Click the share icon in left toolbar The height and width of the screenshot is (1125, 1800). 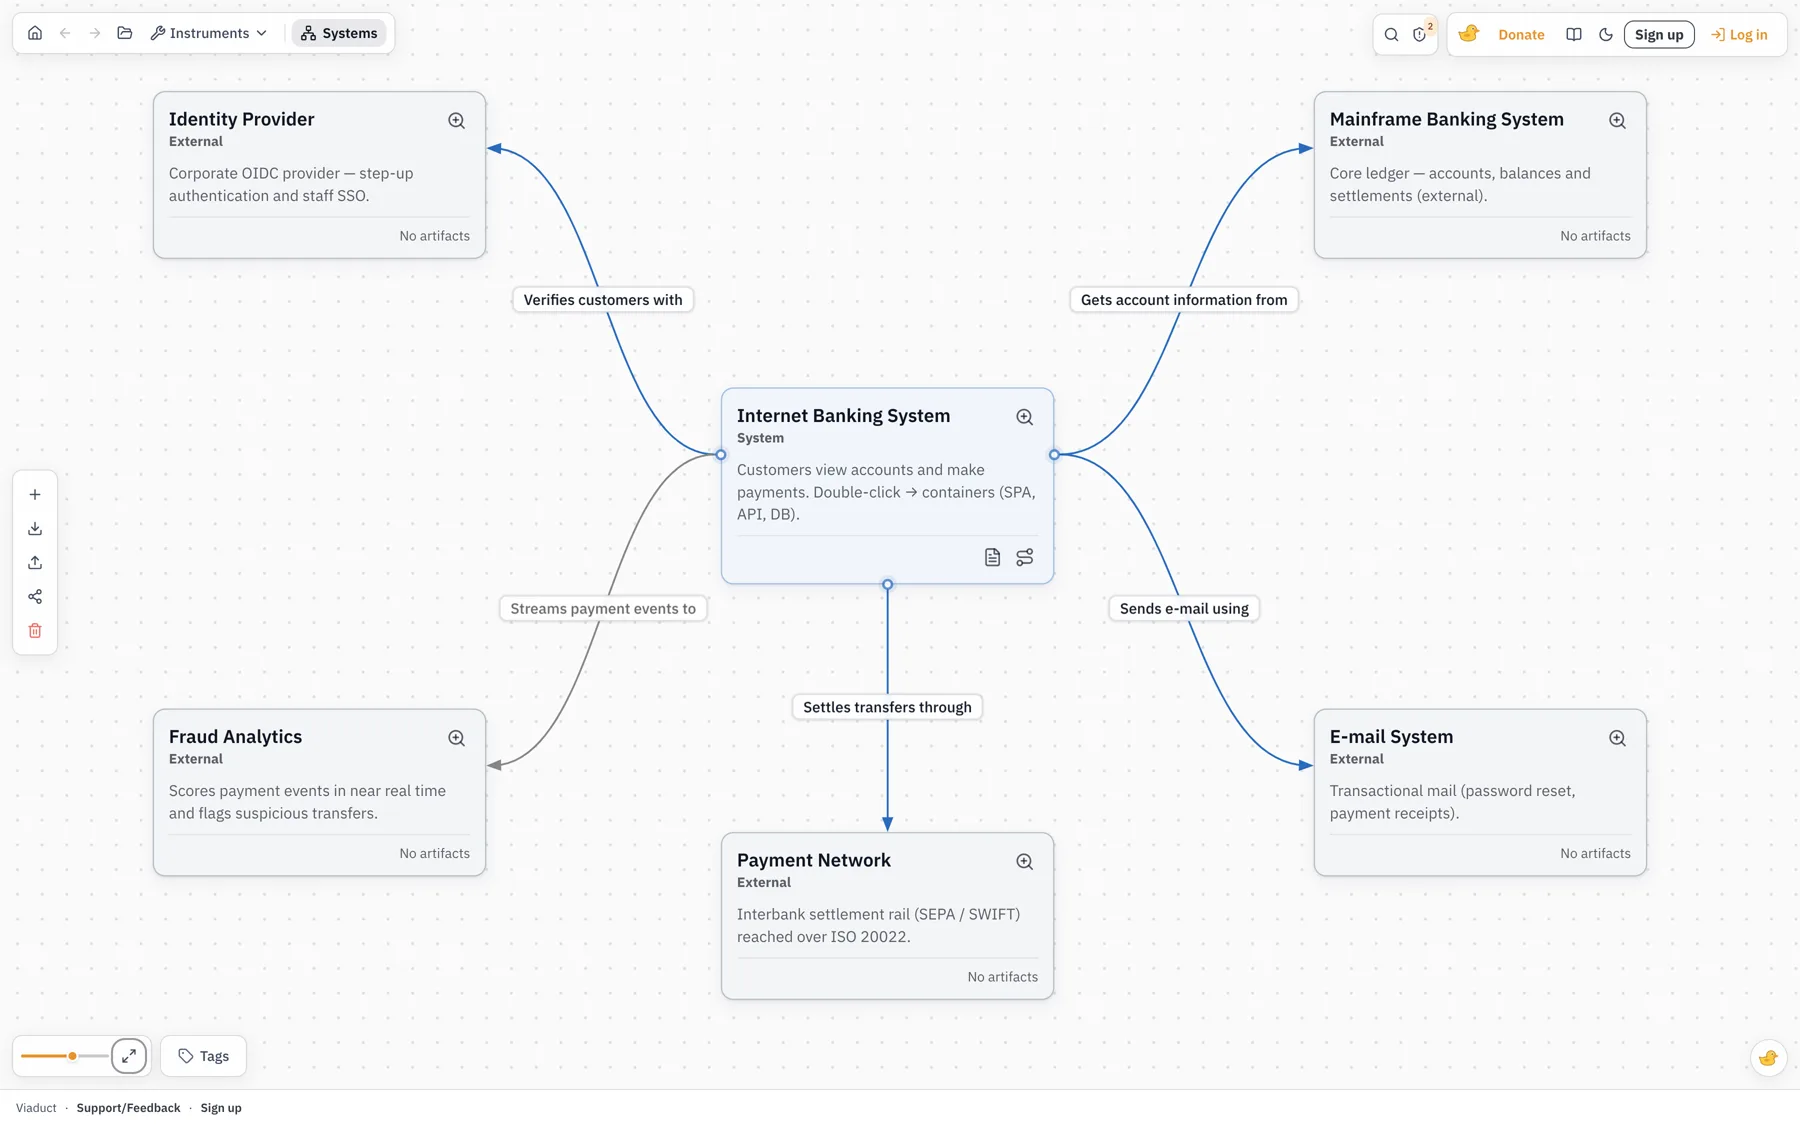35,597
